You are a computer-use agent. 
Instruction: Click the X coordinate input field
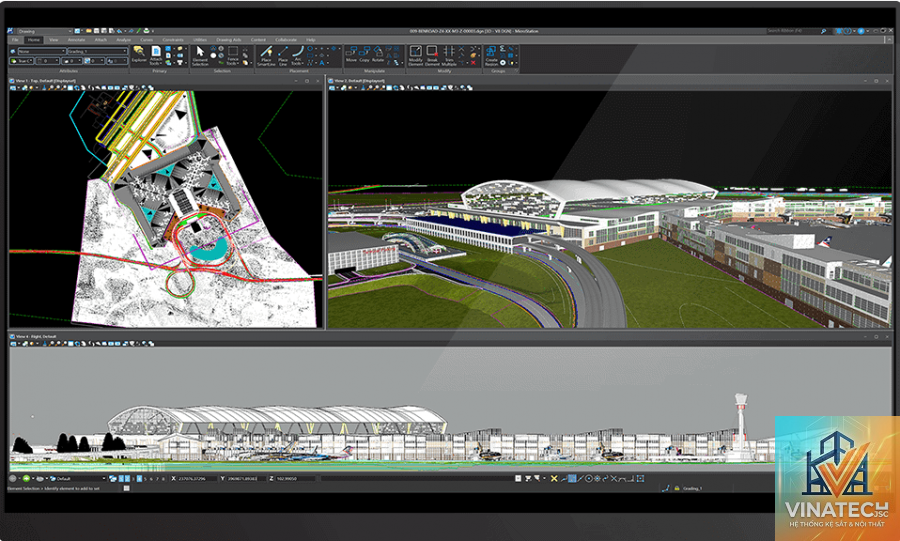197,478
